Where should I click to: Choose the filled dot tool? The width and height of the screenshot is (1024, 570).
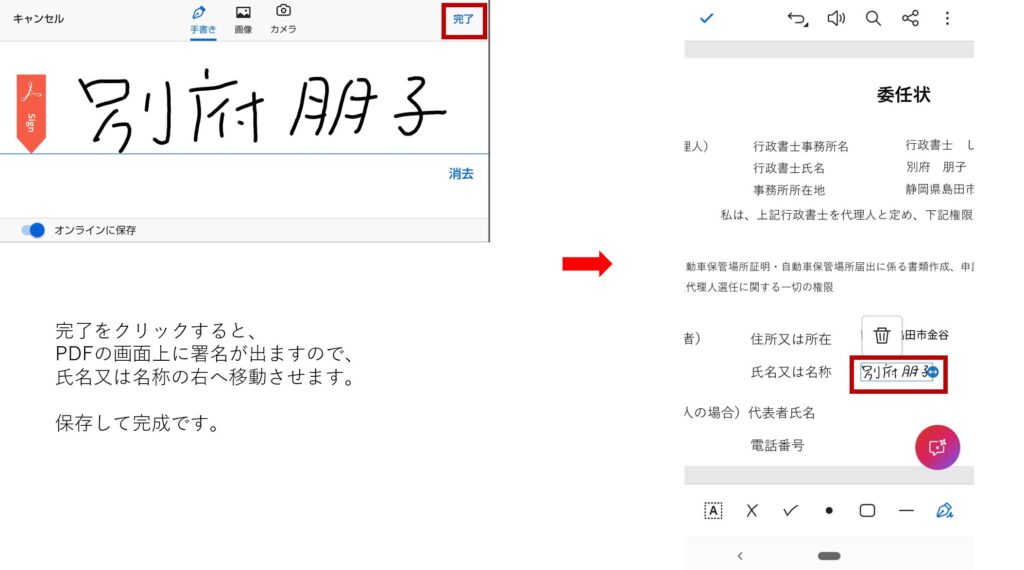pyautogui.click(x=829, y=510)
